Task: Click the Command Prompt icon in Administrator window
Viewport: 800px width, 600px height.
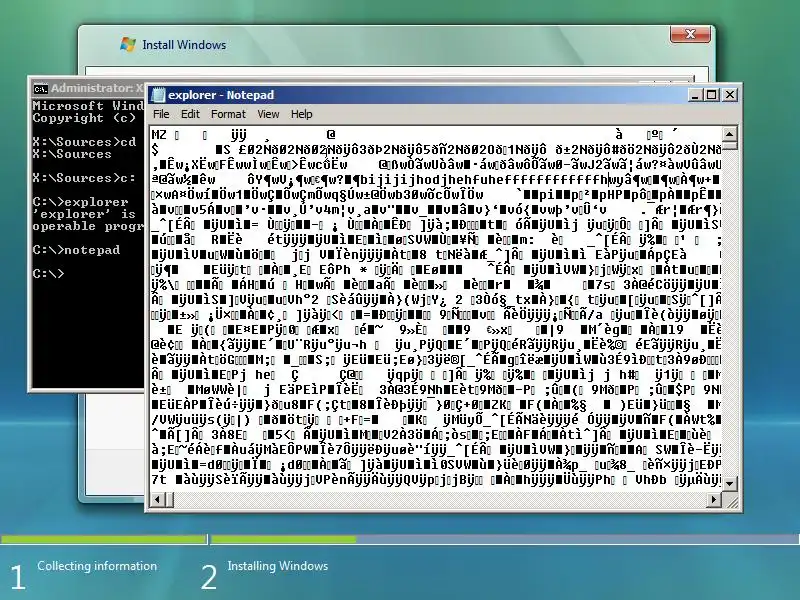Action: click(x=40, y=89)
